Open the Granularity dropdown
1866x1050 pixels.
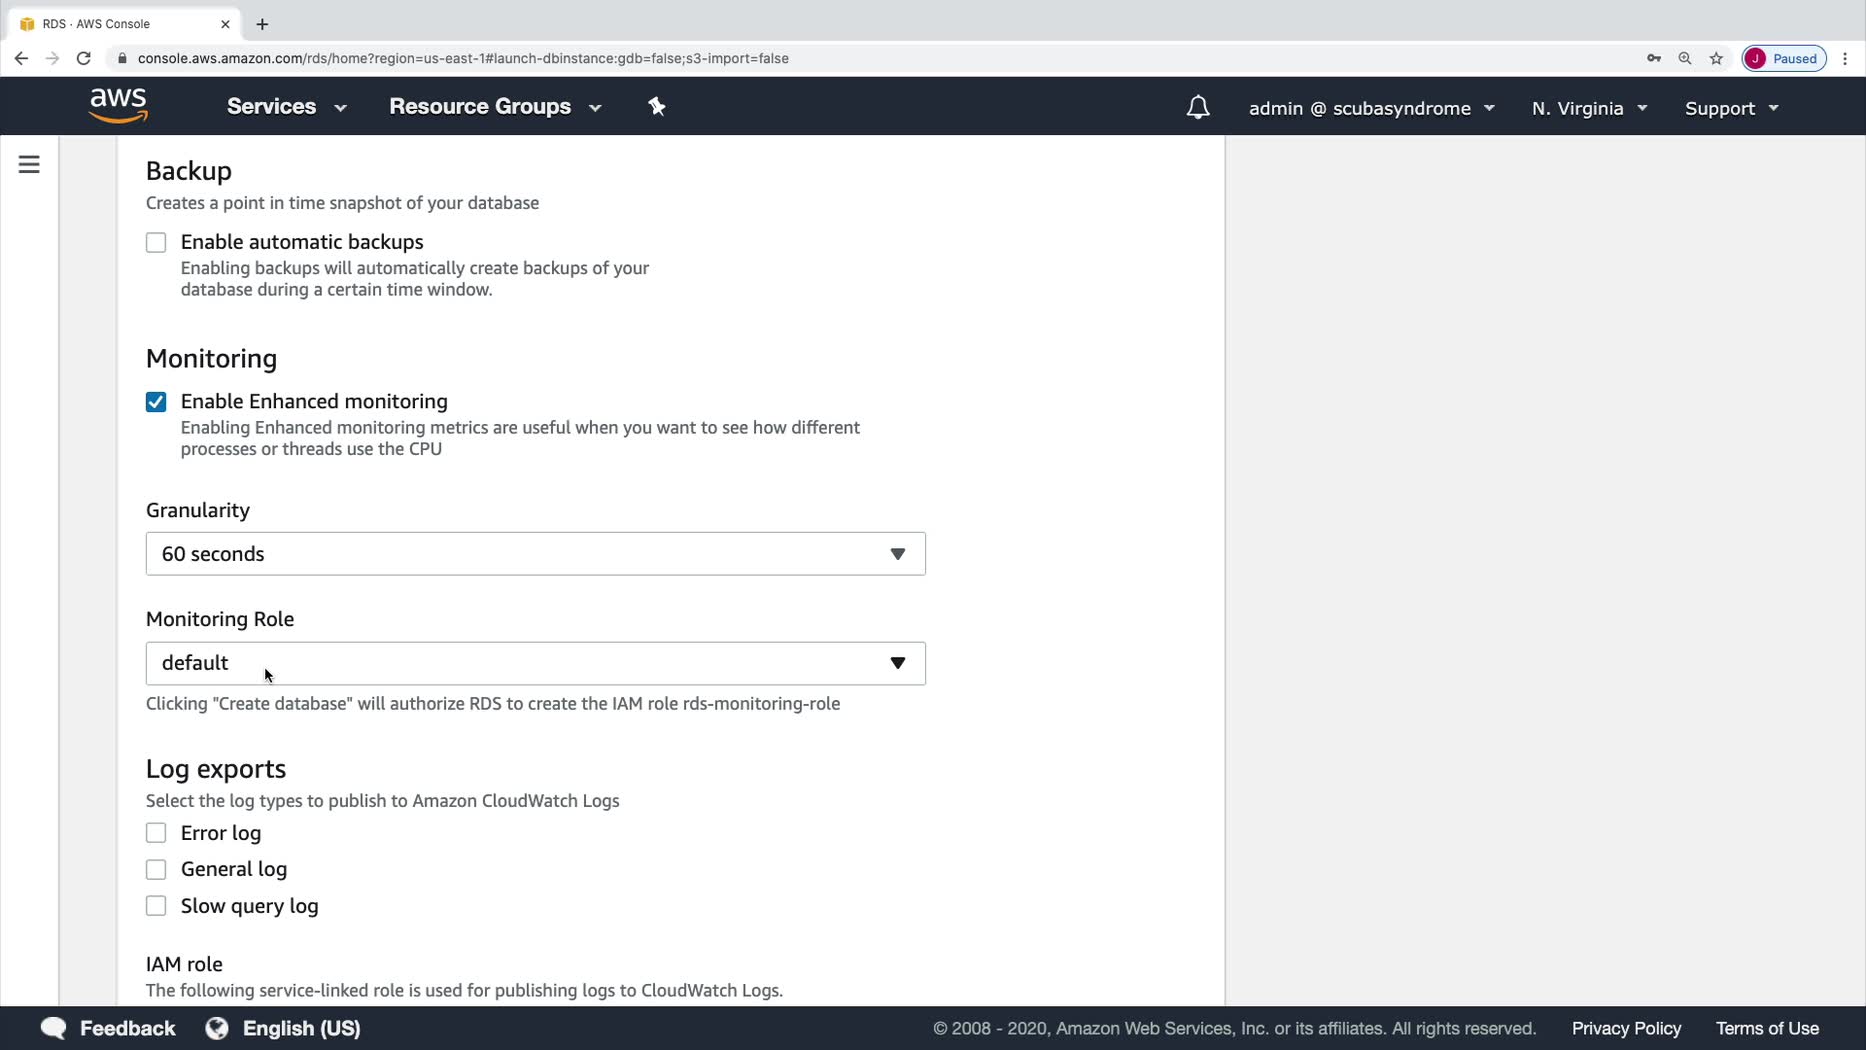click(x=535, y=554)
